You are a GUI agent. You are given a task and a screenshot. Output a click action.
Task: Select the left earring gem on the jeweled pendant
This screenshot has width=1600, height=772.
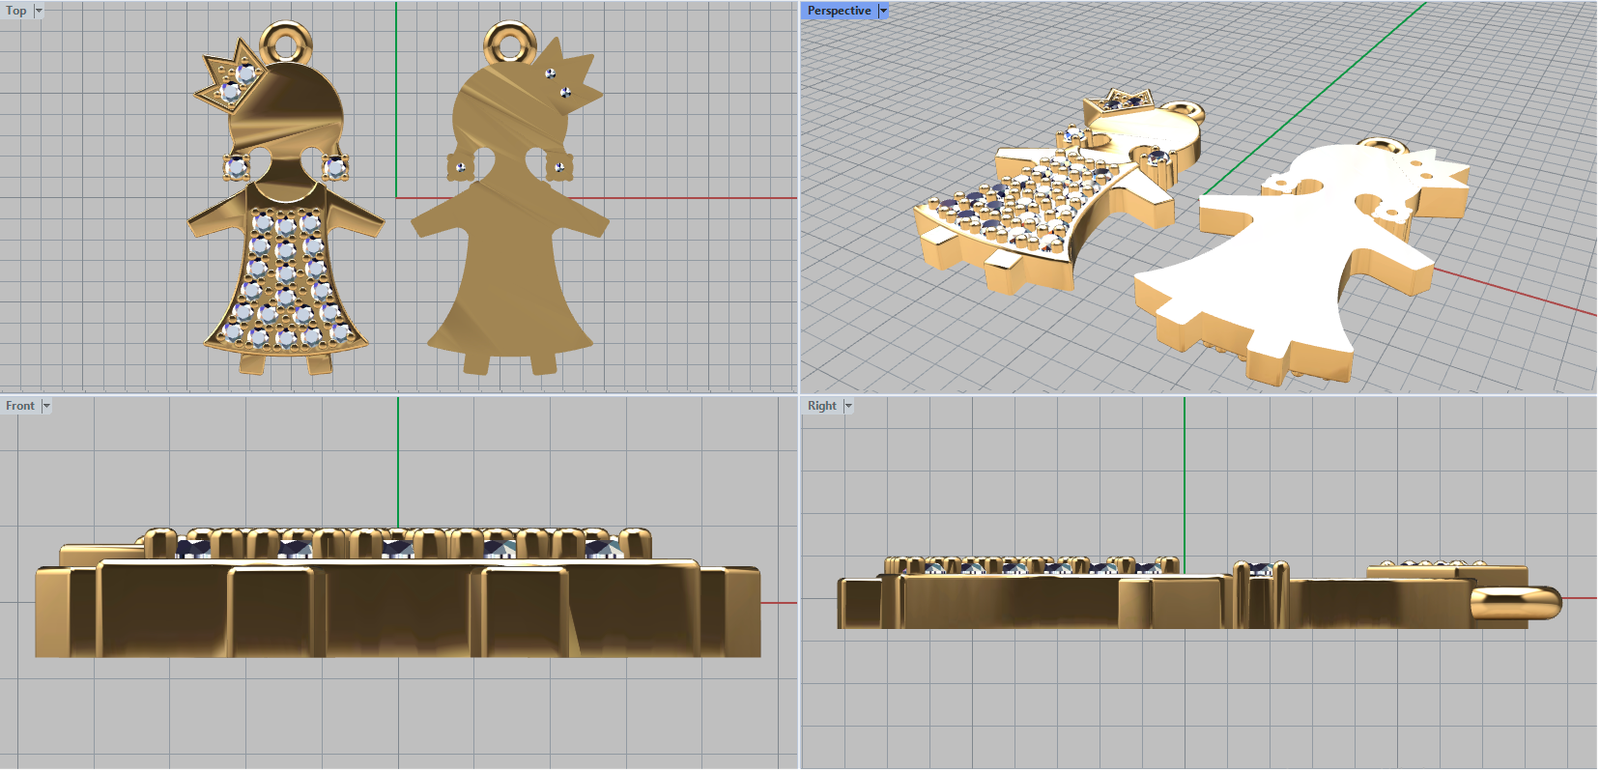click(x=236, y=166)
